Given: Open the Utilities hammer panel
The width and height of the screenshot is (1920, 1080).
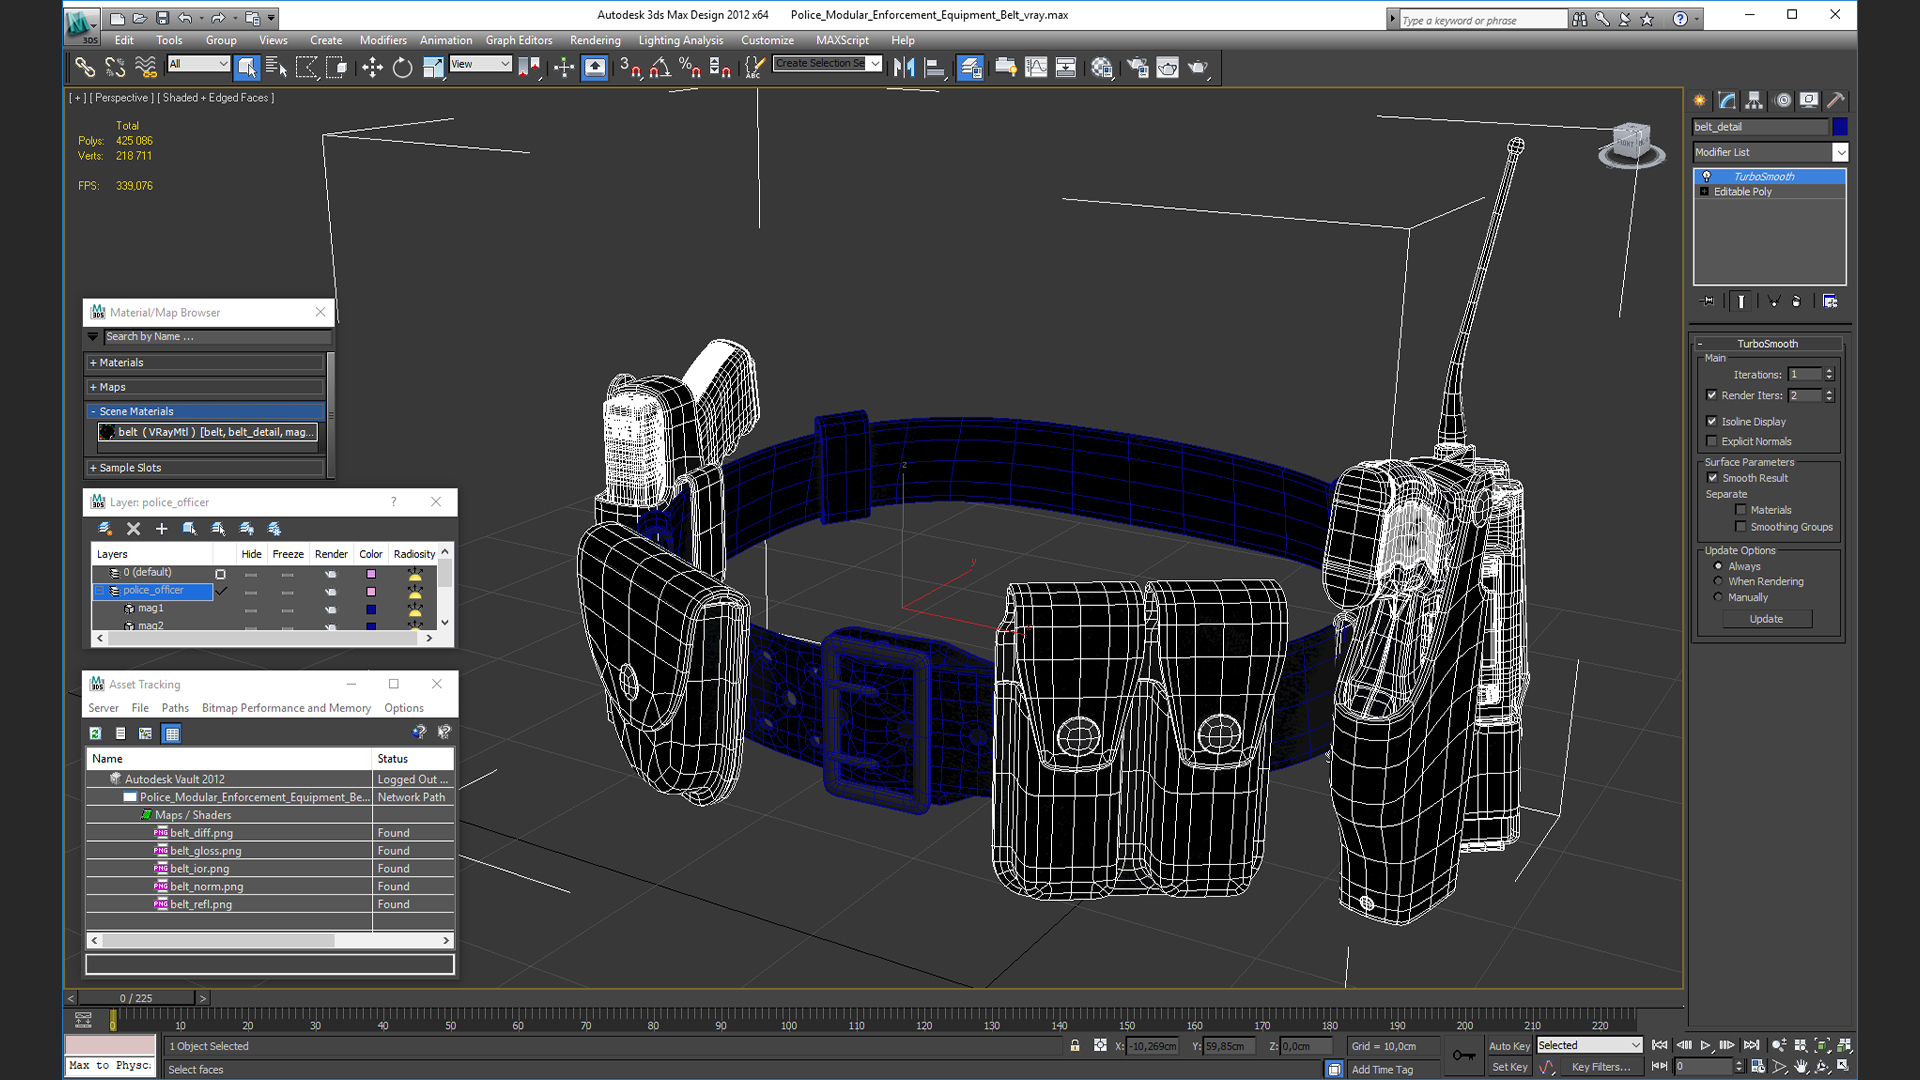Looking at the screenshot, I should (1835, 100).
